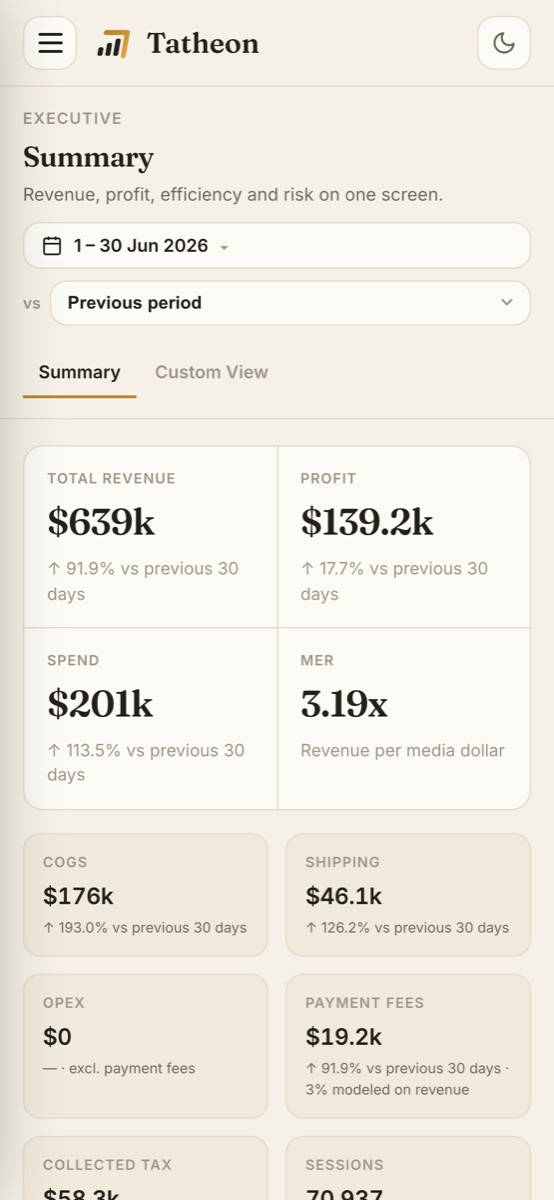Select the Sessions tile
The height and width of the screenshot is (1200, 554).
point(408,1168)
